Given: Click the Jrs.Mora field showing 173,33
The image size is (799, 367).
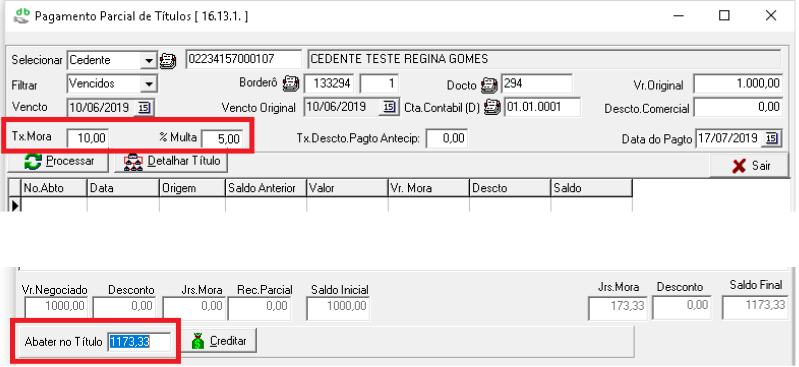Looking at the screenshot, I should (617, 307).
